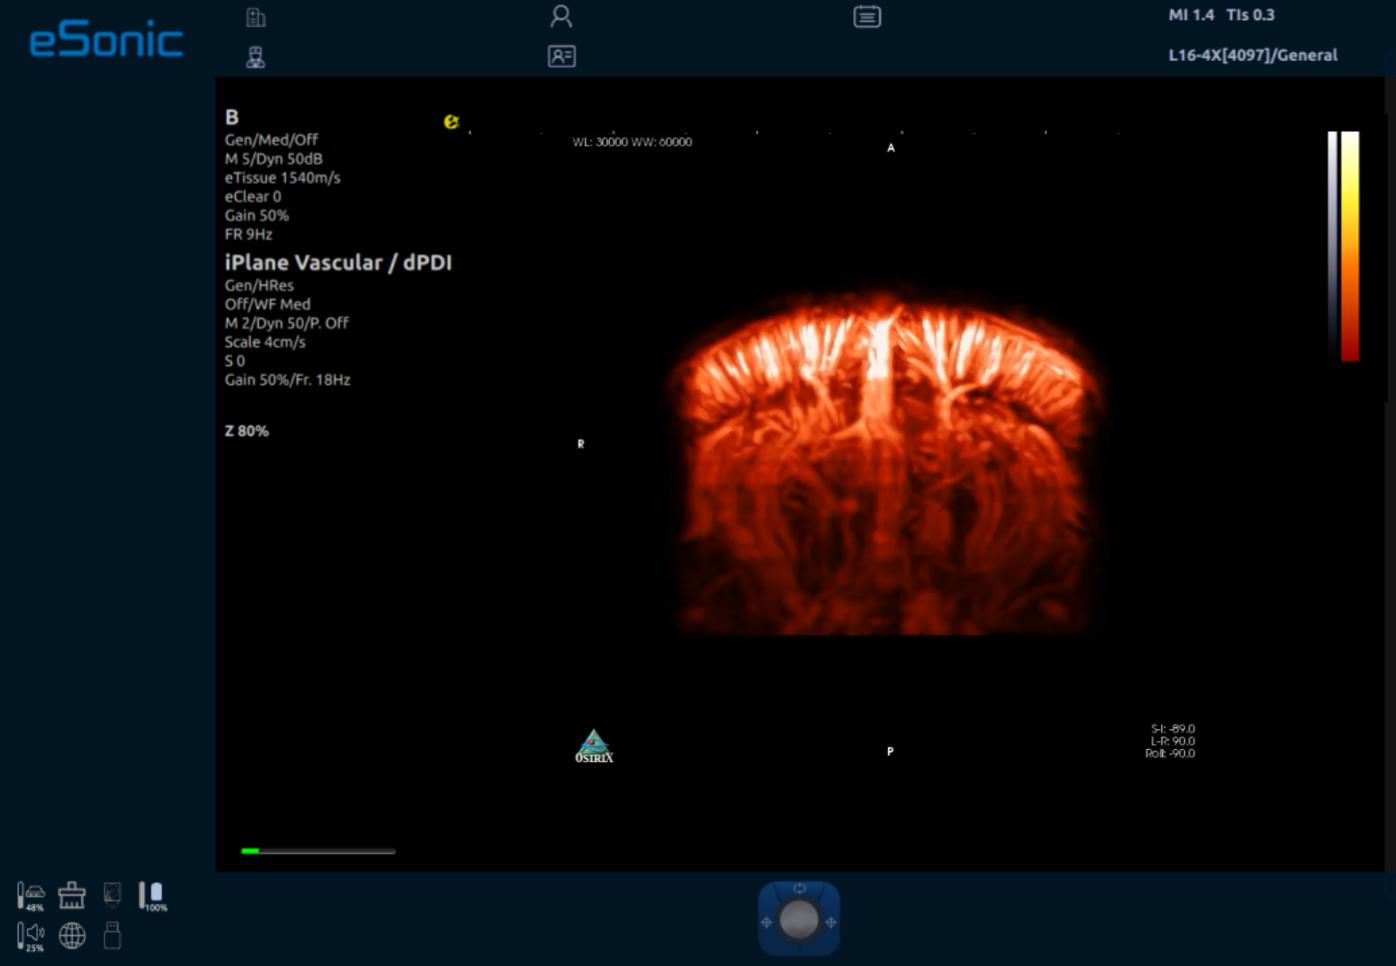Click the hospital building icon in header
Image resolution: width=1396 pixels, height=966 pixels.
click(x=256, y=17)
